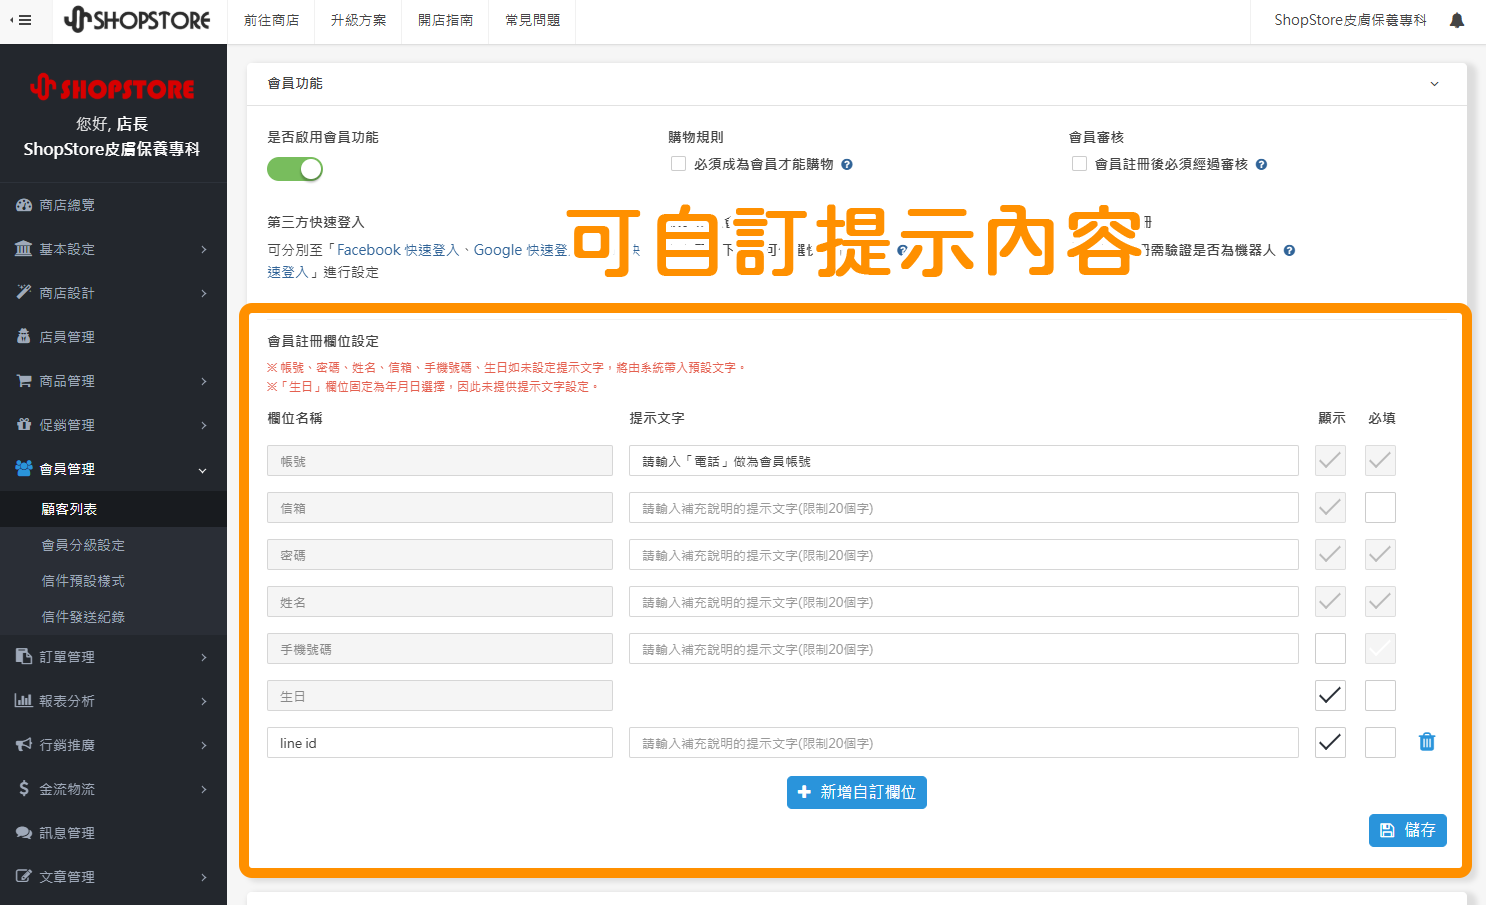Open 前往商店 in top navigation

[272, 20]
